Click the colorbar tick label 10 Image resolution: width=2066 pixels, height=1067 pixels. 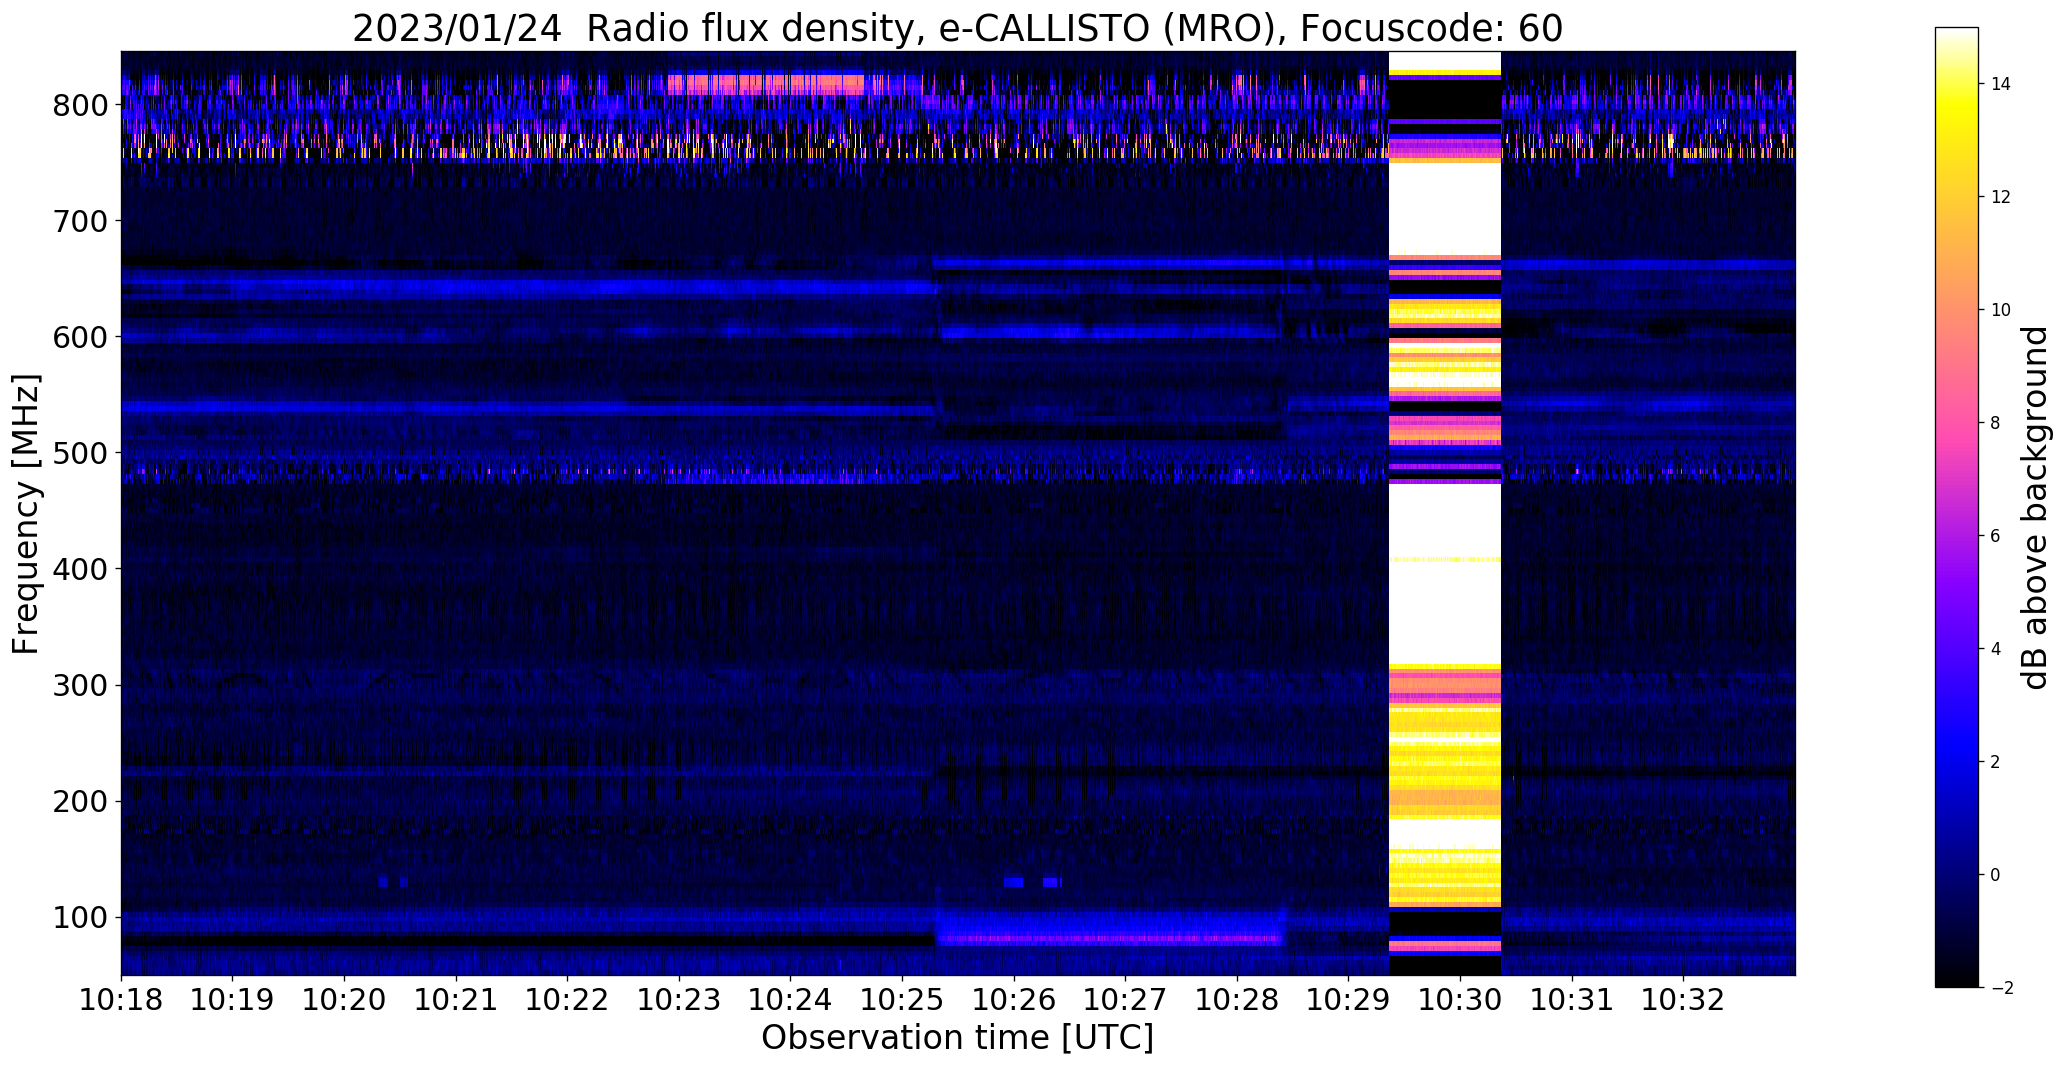(x=2001, y=310)
